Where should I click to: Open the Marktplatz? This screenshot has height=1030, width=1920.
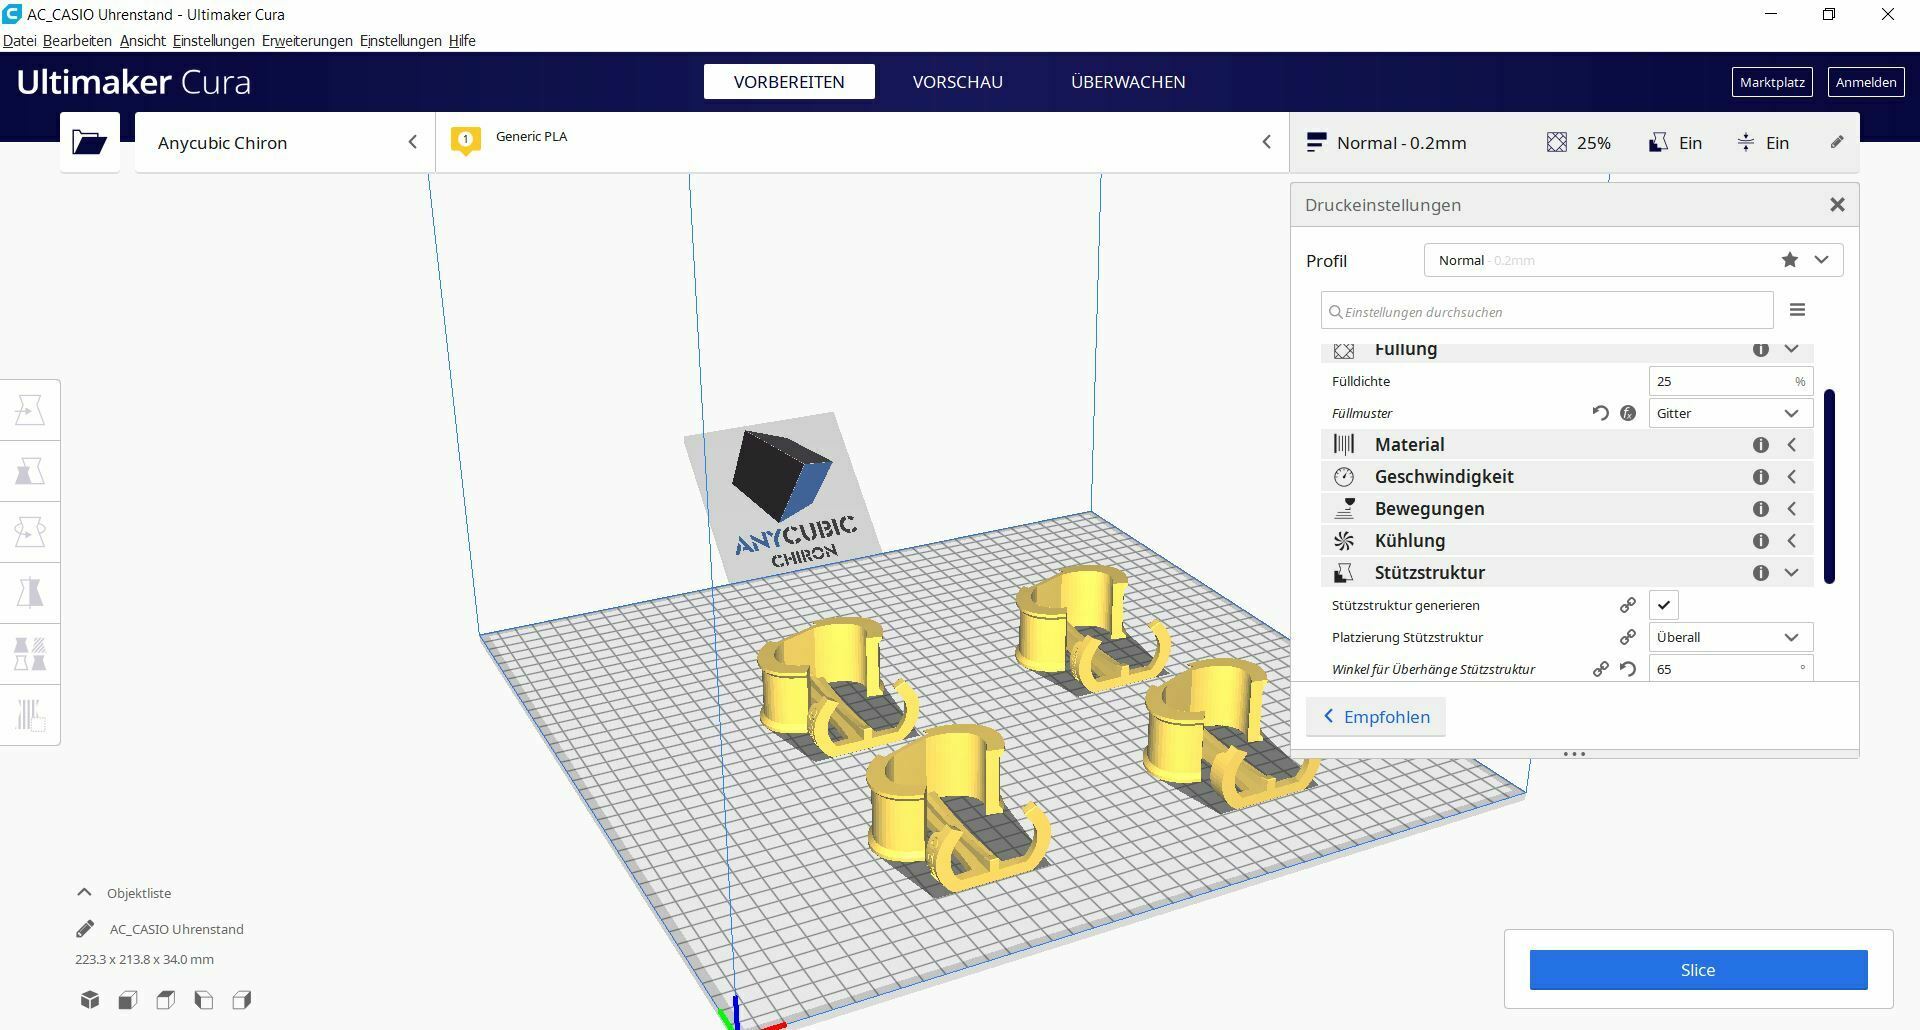(1772, 82)
